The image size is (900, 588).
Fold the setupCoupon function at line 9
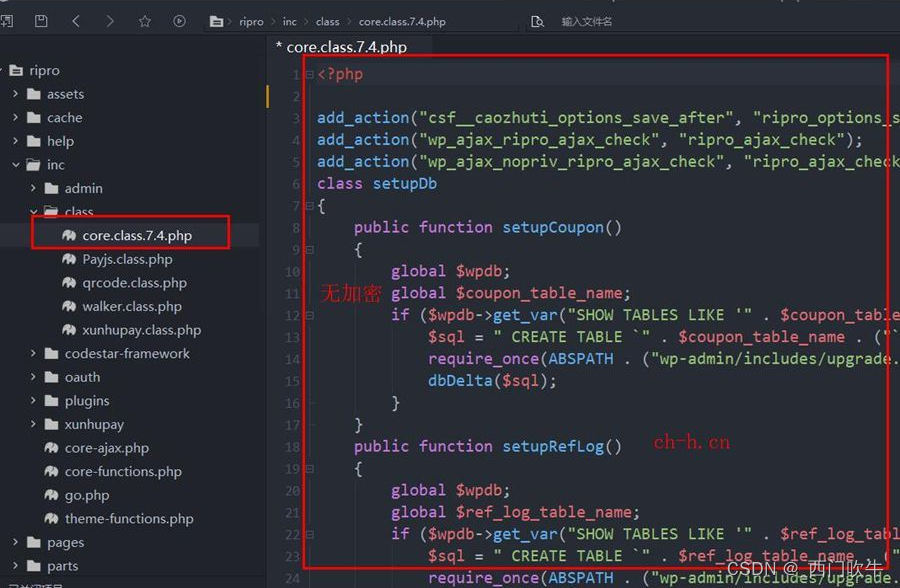(x=309, y=250)
